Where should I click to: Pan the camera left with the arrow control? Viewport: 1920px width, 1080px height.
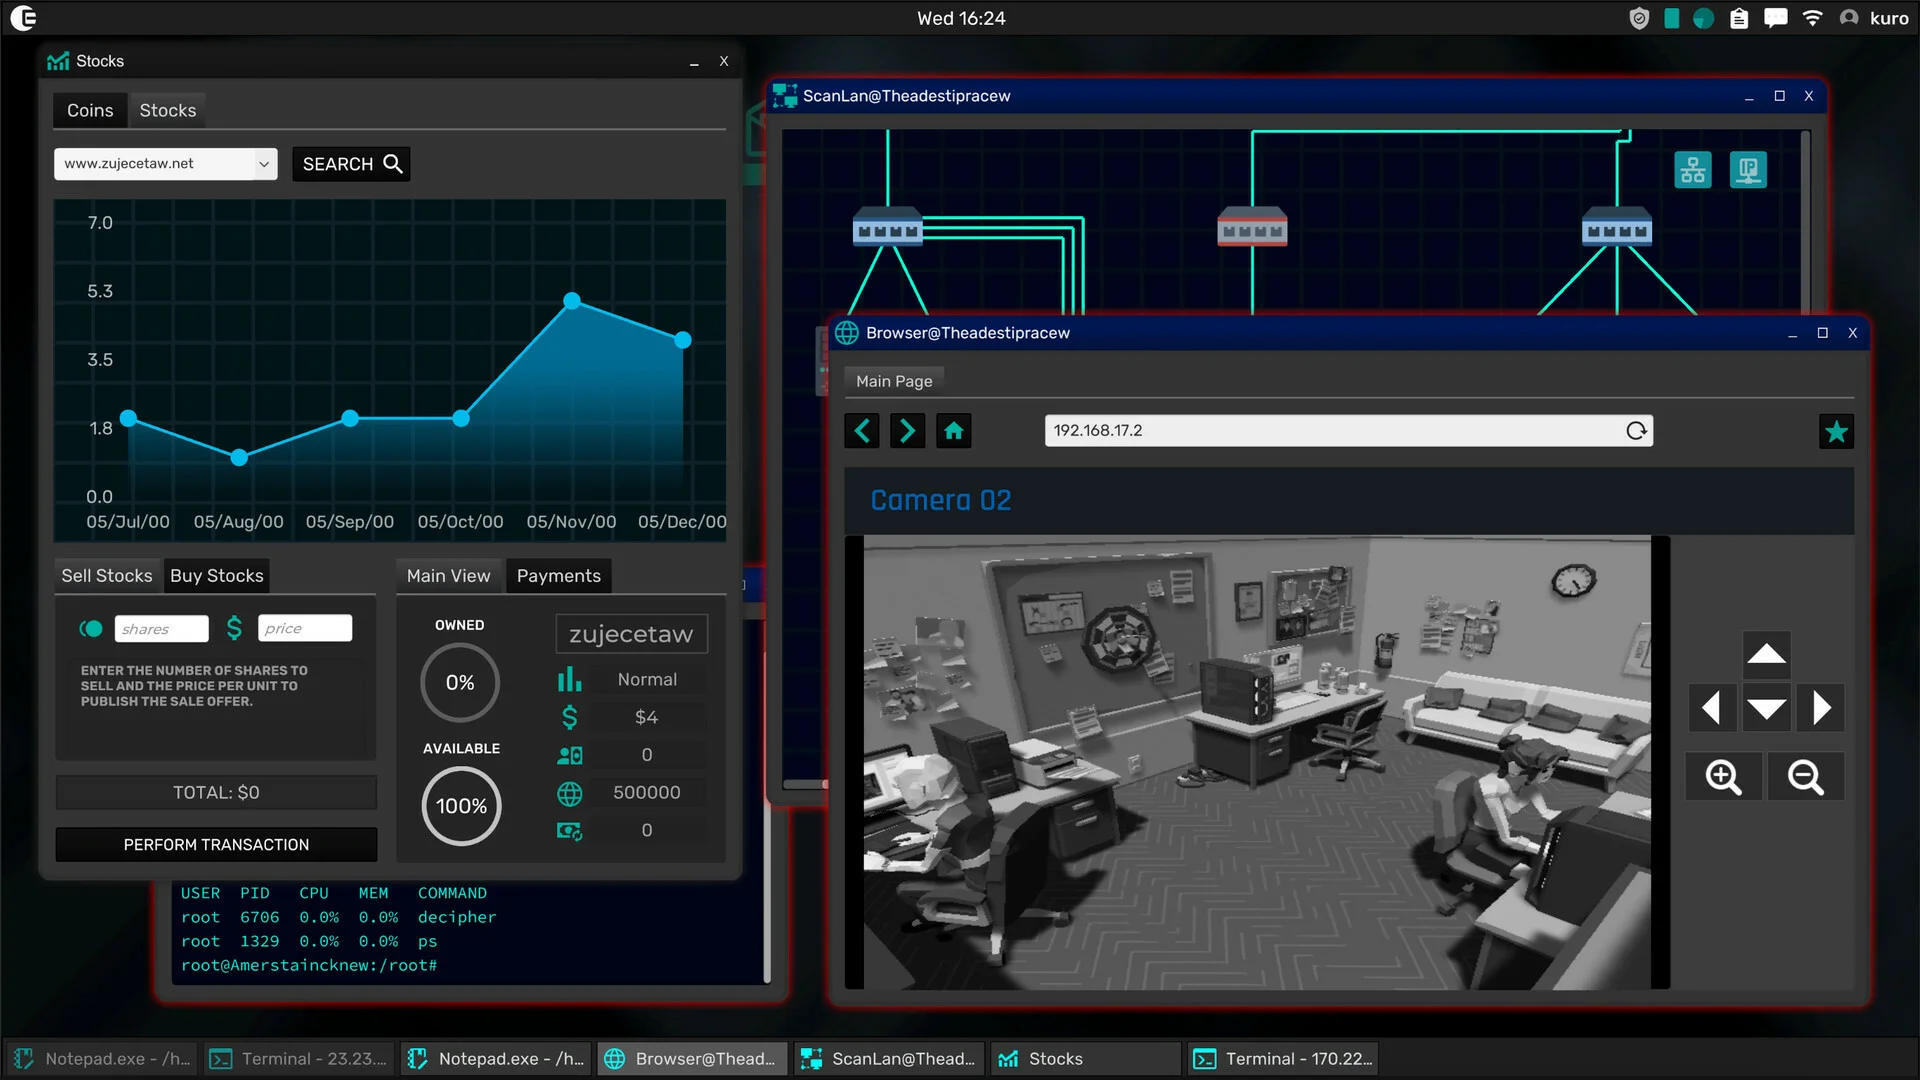(x=1712, y=707)
